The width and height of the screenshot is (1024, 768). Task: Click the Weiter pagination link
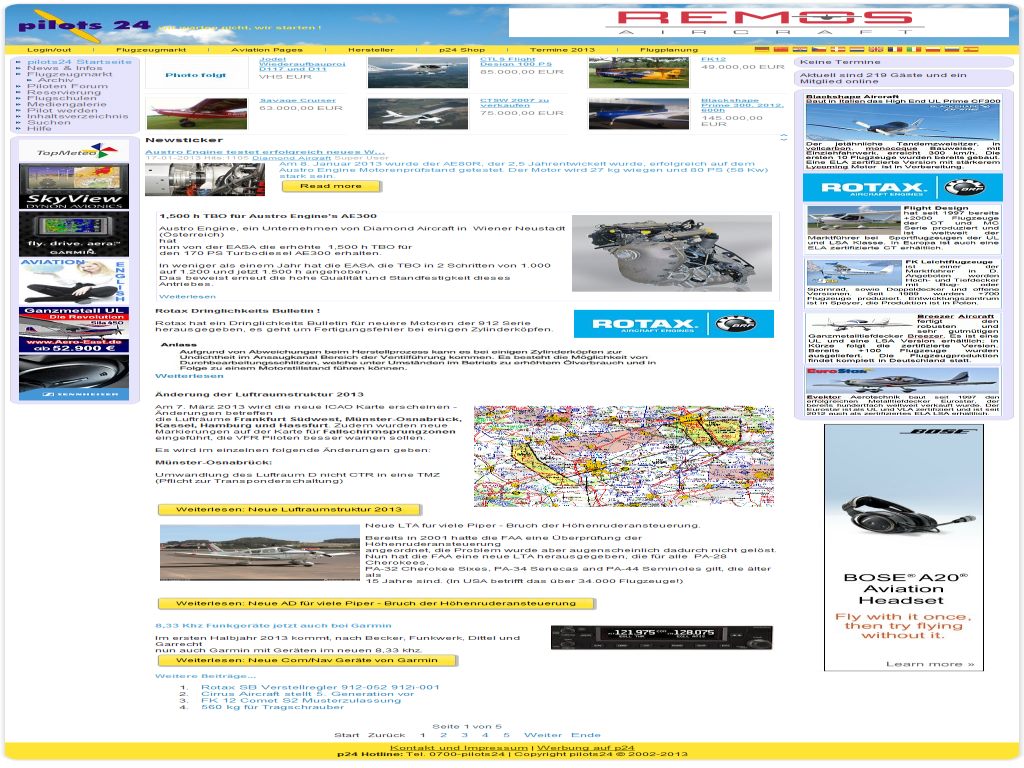click(543, 735)
